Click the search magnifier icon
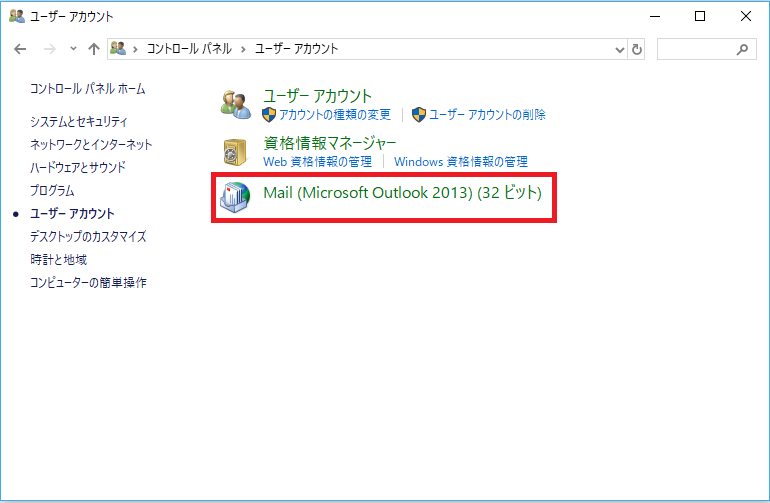 point(742,49)
